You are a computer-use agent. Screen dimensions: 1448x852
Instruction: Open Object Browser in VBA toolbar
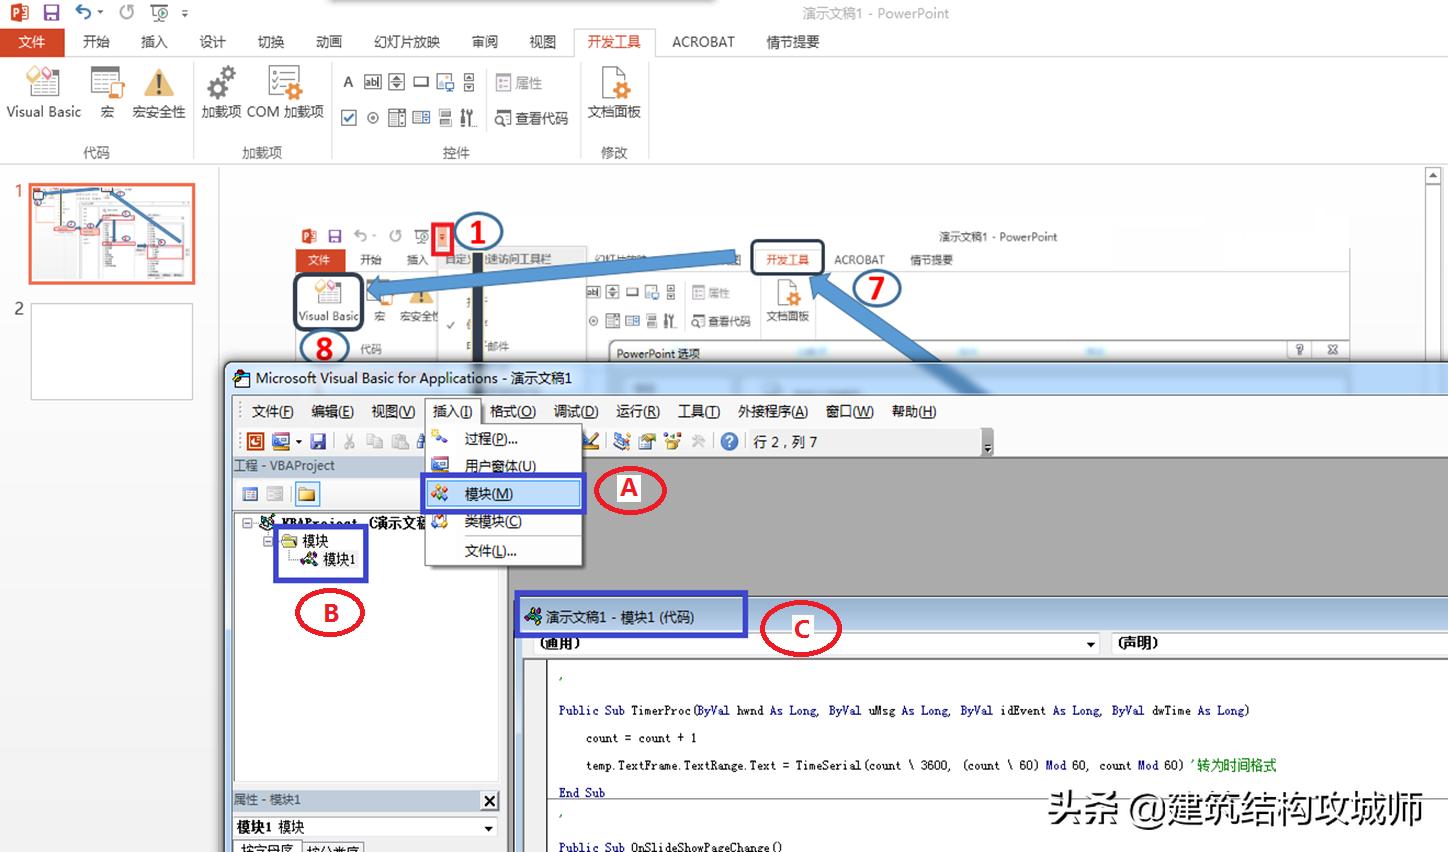(672, 441)
